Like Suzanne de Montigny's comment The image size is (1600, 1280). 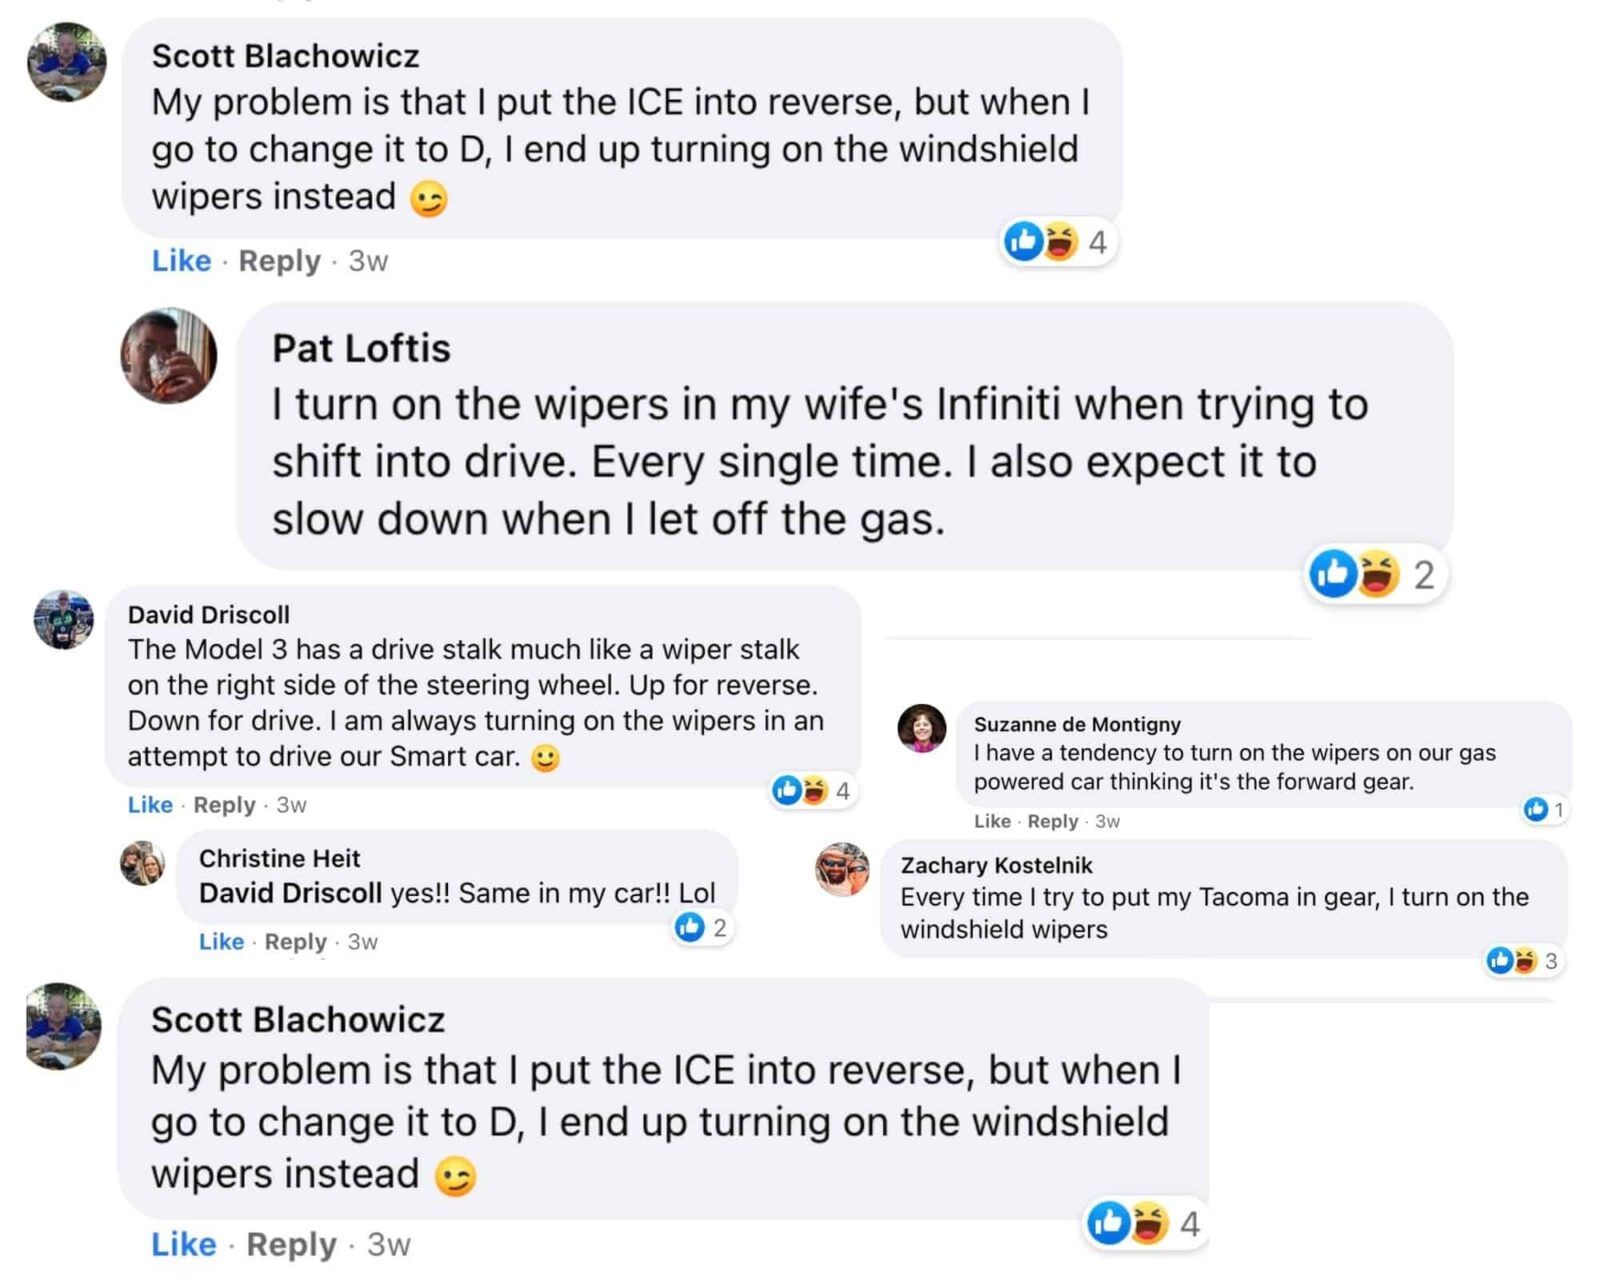[x=992, y=821]
